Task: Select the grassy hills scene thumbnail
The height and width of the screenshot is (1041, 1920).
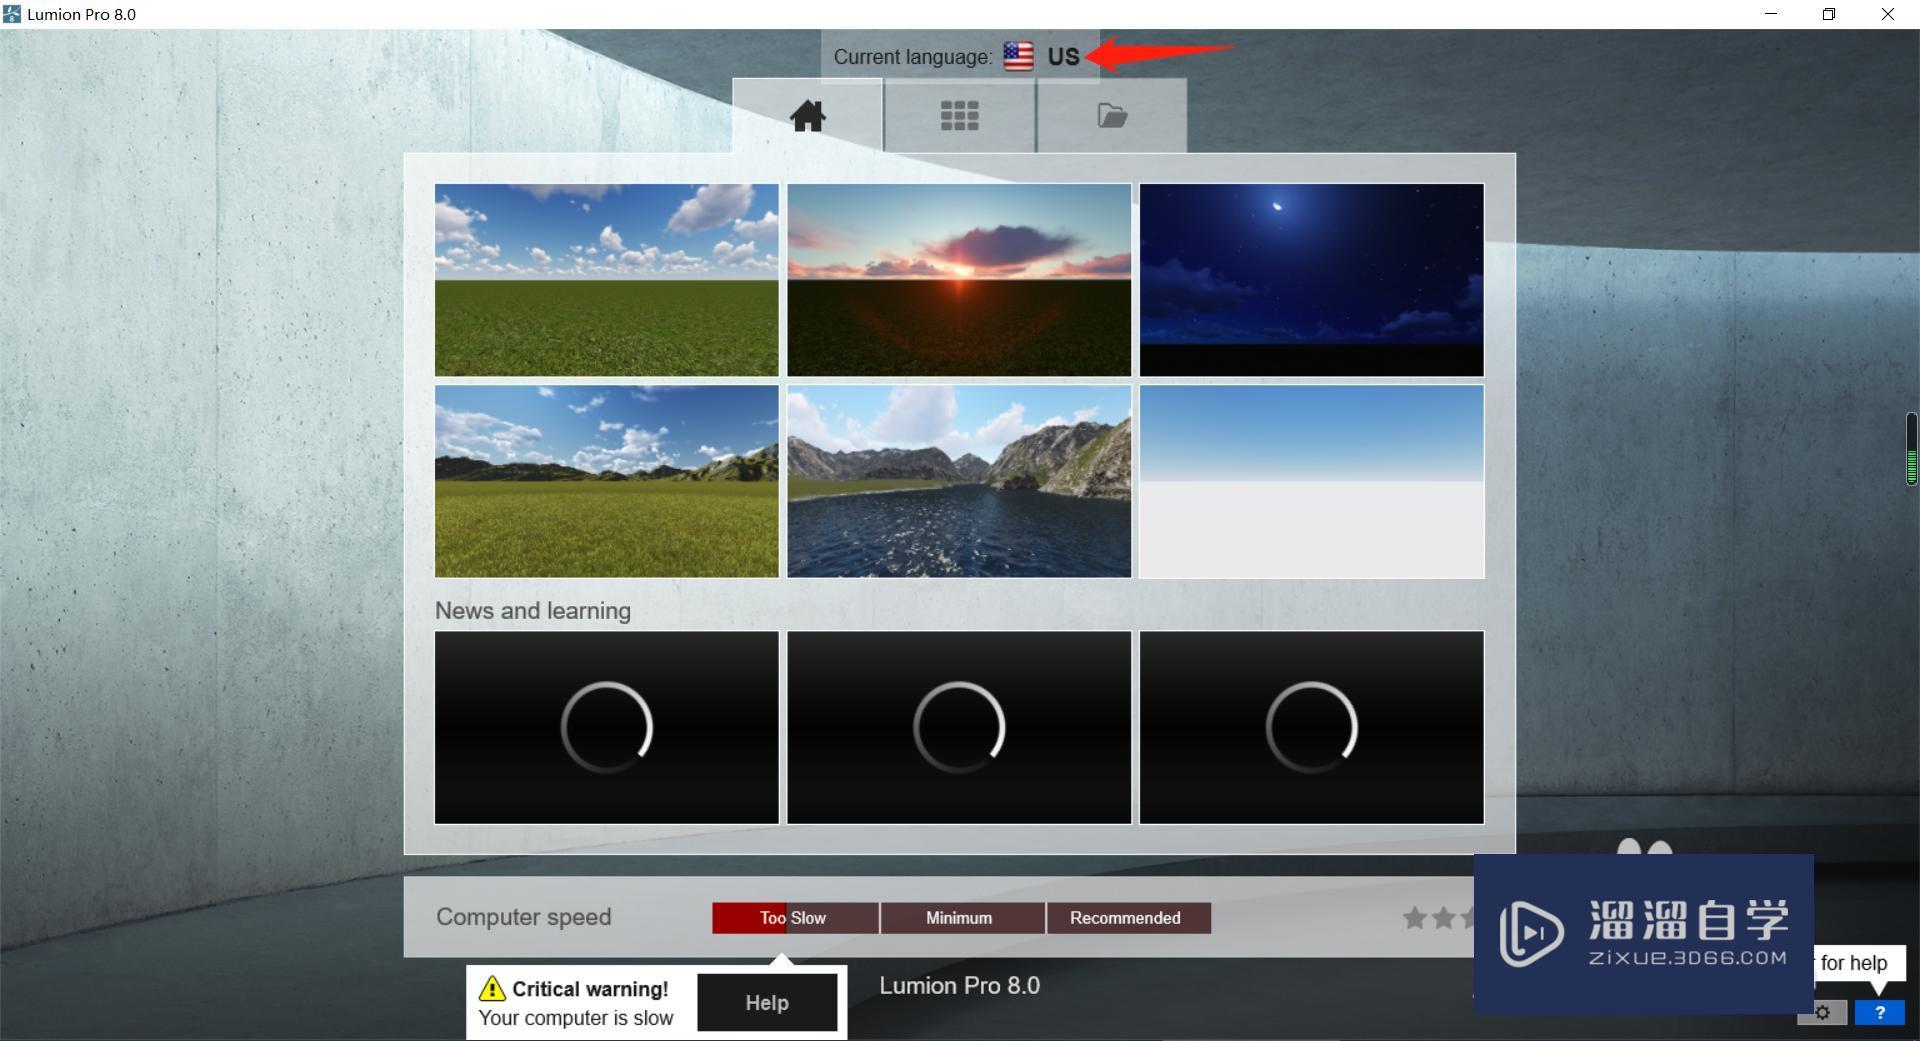Action: tap(607, 482)
